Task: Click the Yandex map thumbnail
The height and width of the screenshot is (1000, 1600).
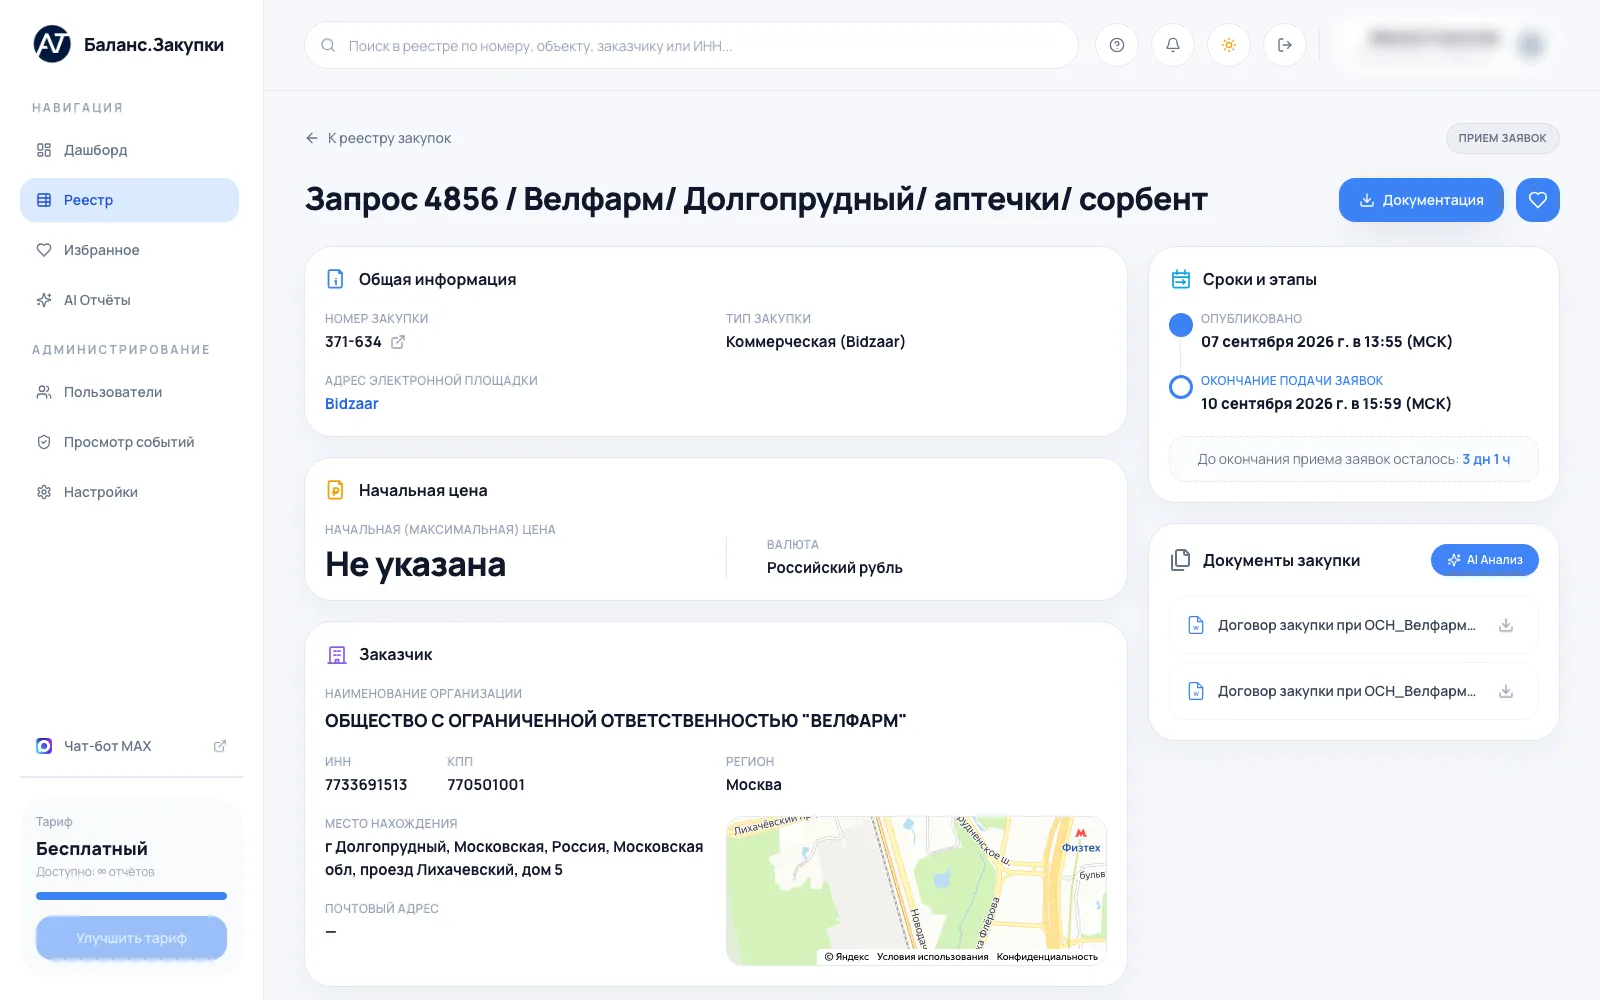Action: (x=916, y=890)
